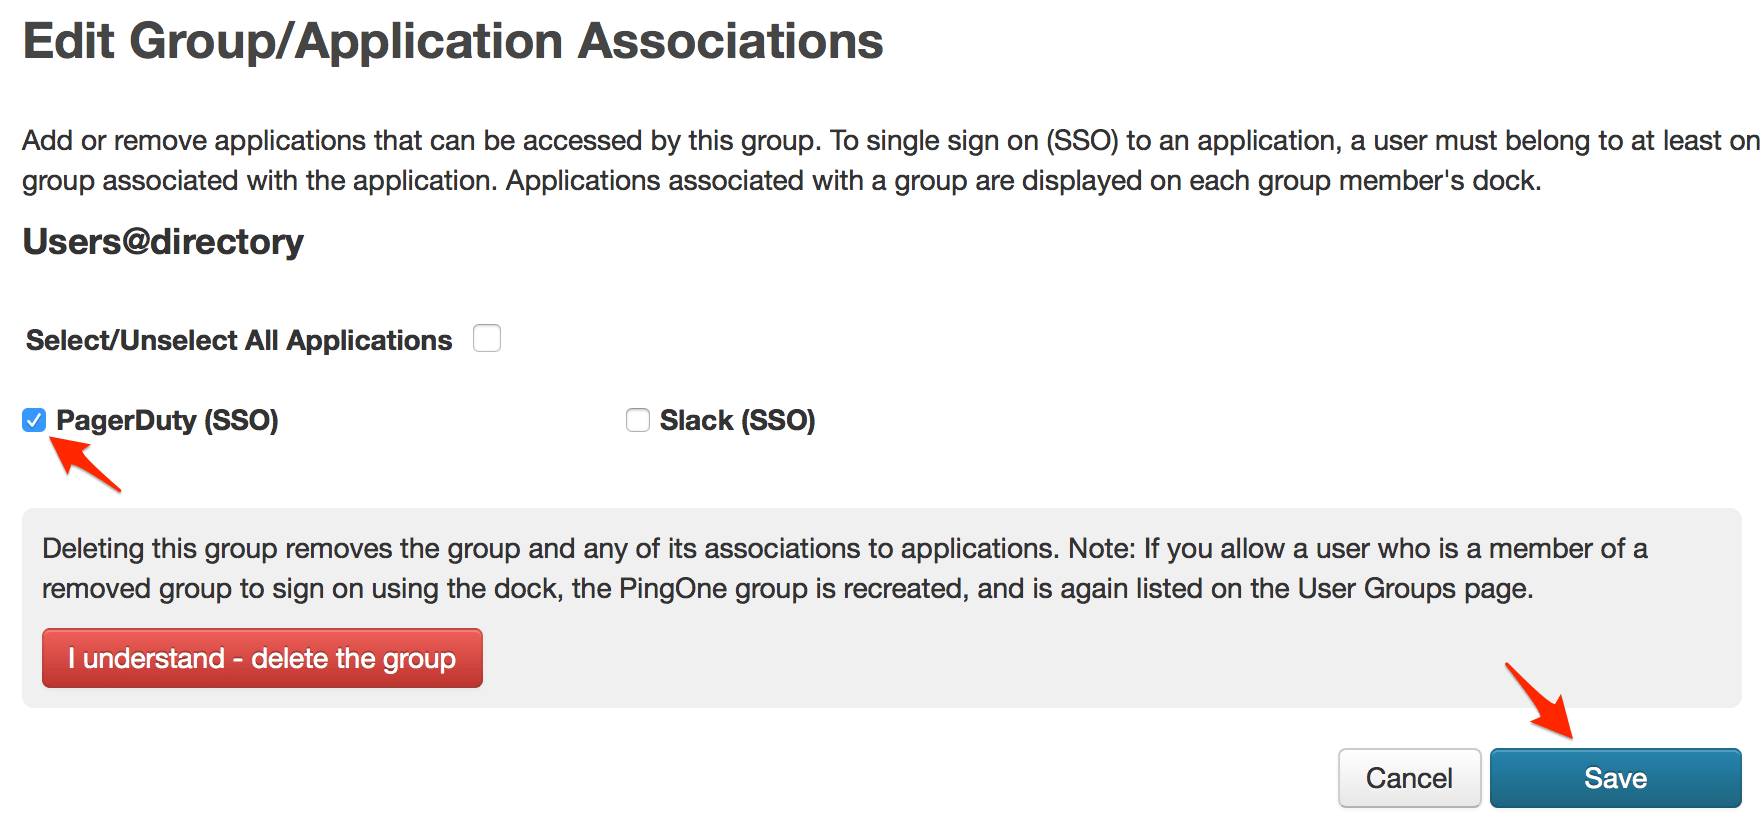
Task: Click "(SSO)" in the description paragraph
Action: (1082, 140)
